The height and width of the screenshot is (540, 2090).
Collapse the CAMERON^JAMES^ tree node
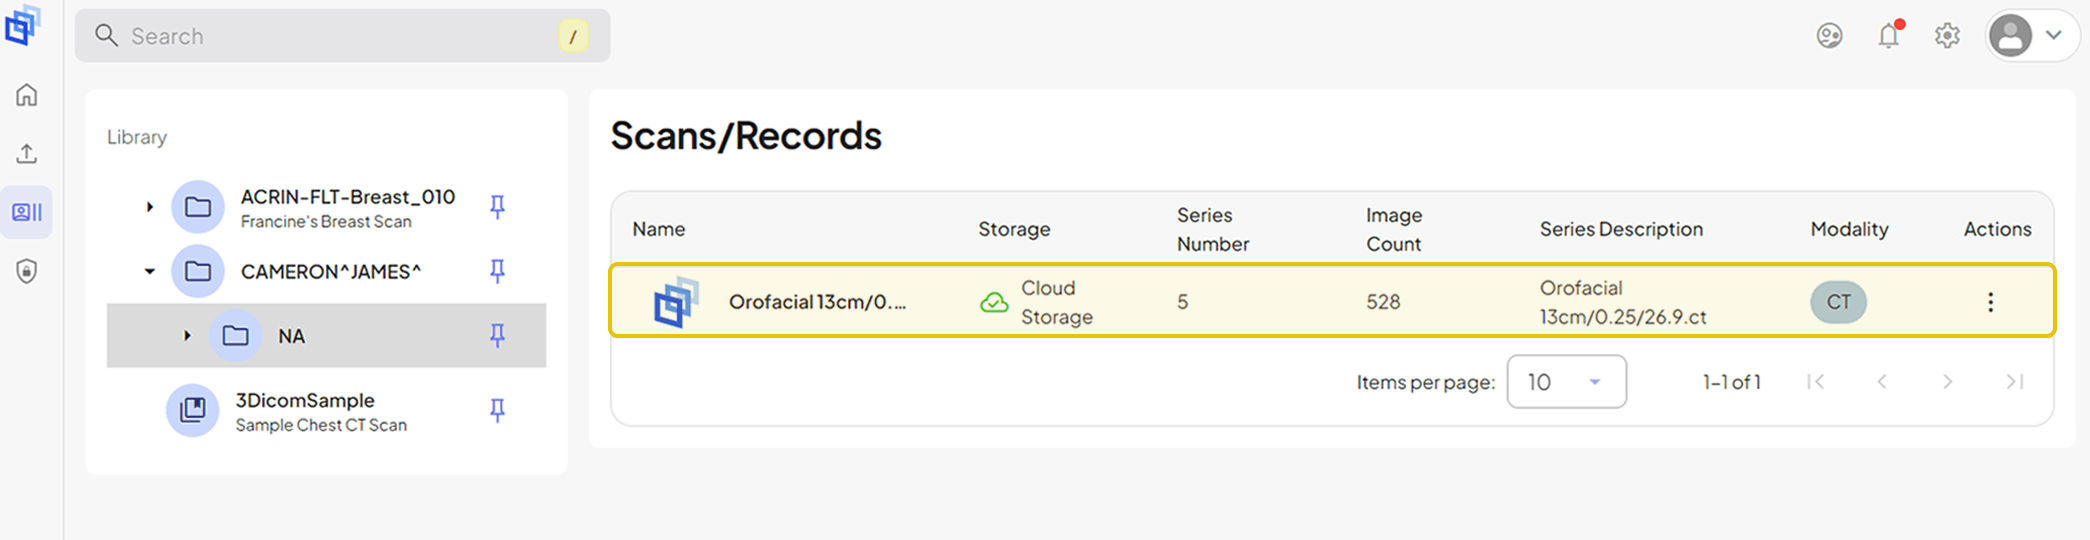point(150,271)
